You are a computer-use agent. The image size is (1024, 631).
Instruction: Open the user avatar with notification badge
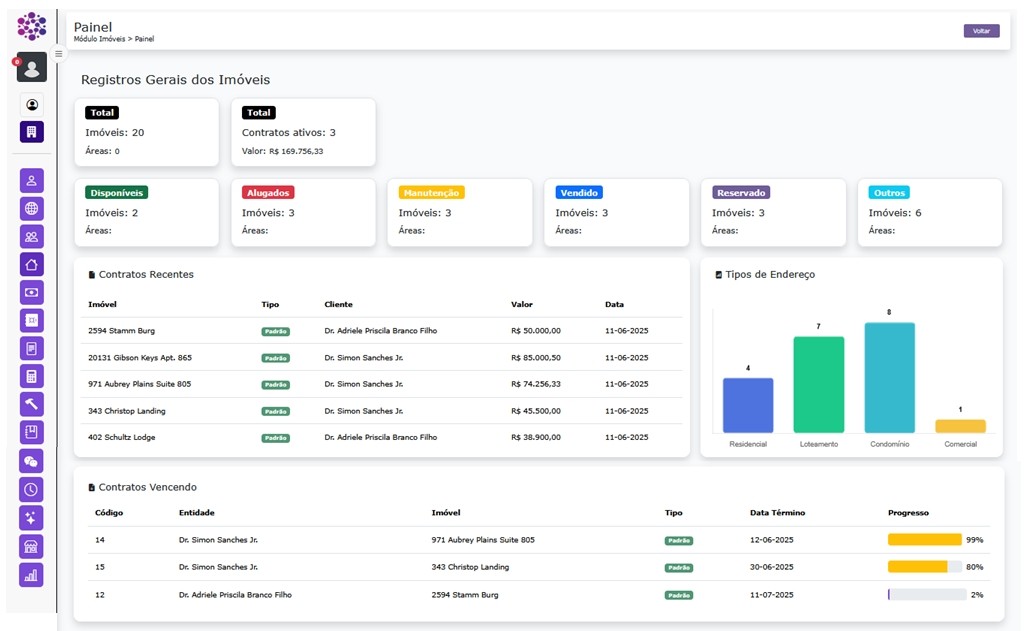pyautogui.click(x=32, y=68)
